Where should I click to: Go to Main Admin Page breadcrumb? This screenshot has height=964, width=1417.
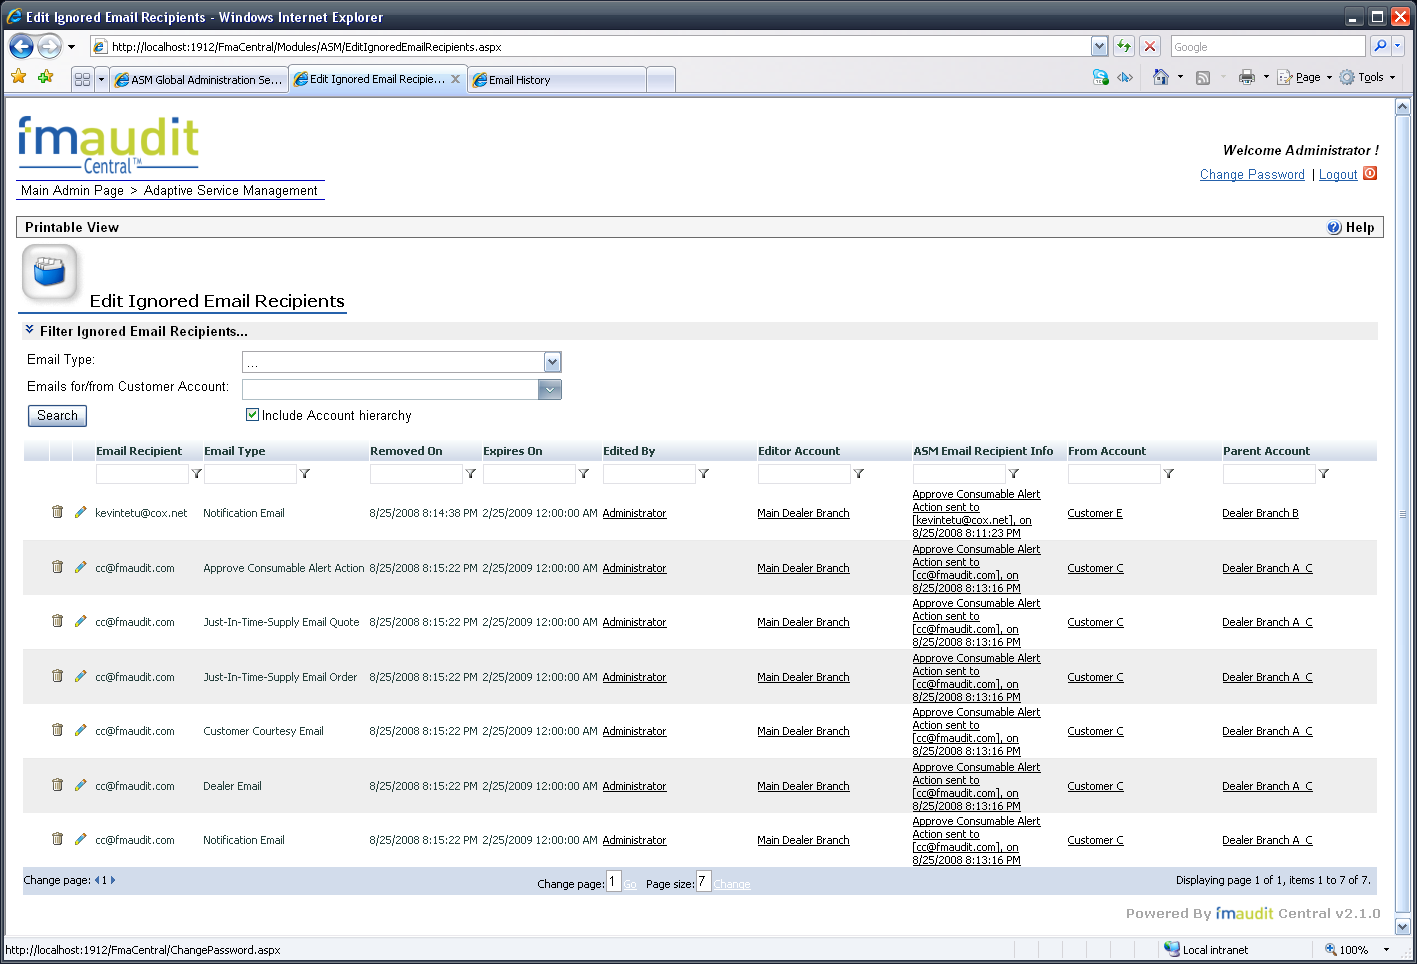(72, 190)
